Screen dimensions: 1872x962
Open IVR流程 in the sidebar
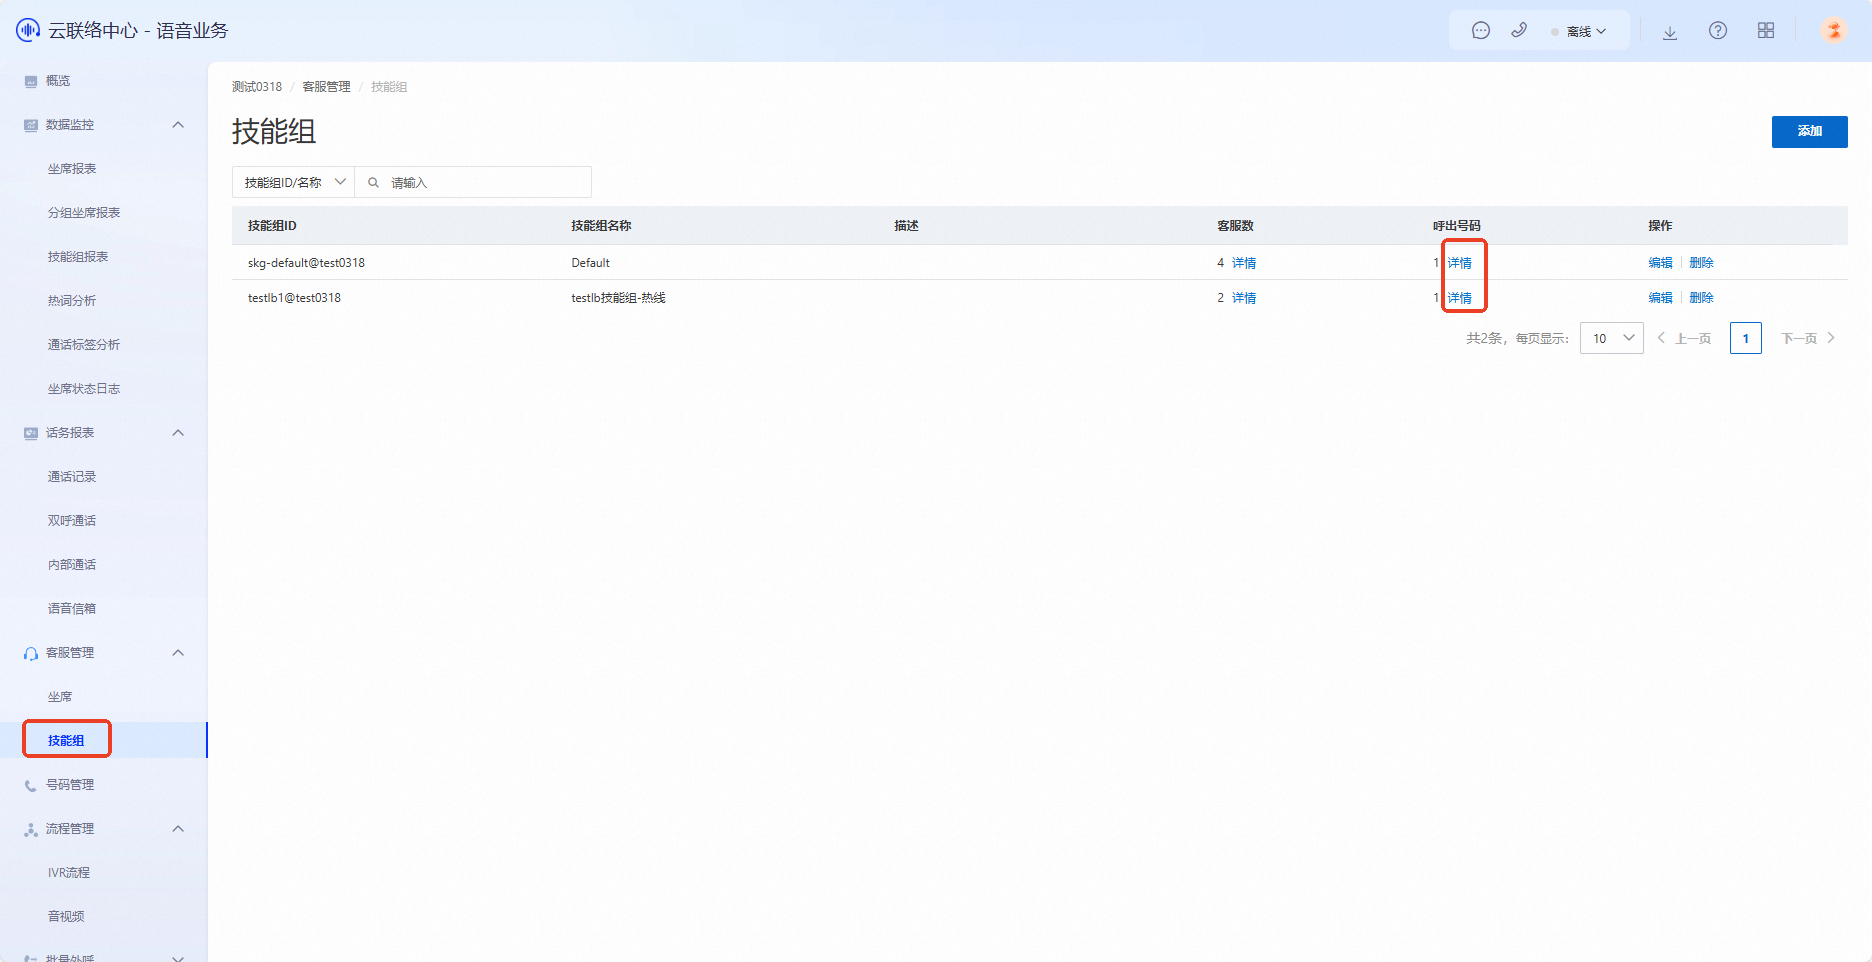pyautogui.click(x=69, y=873)
